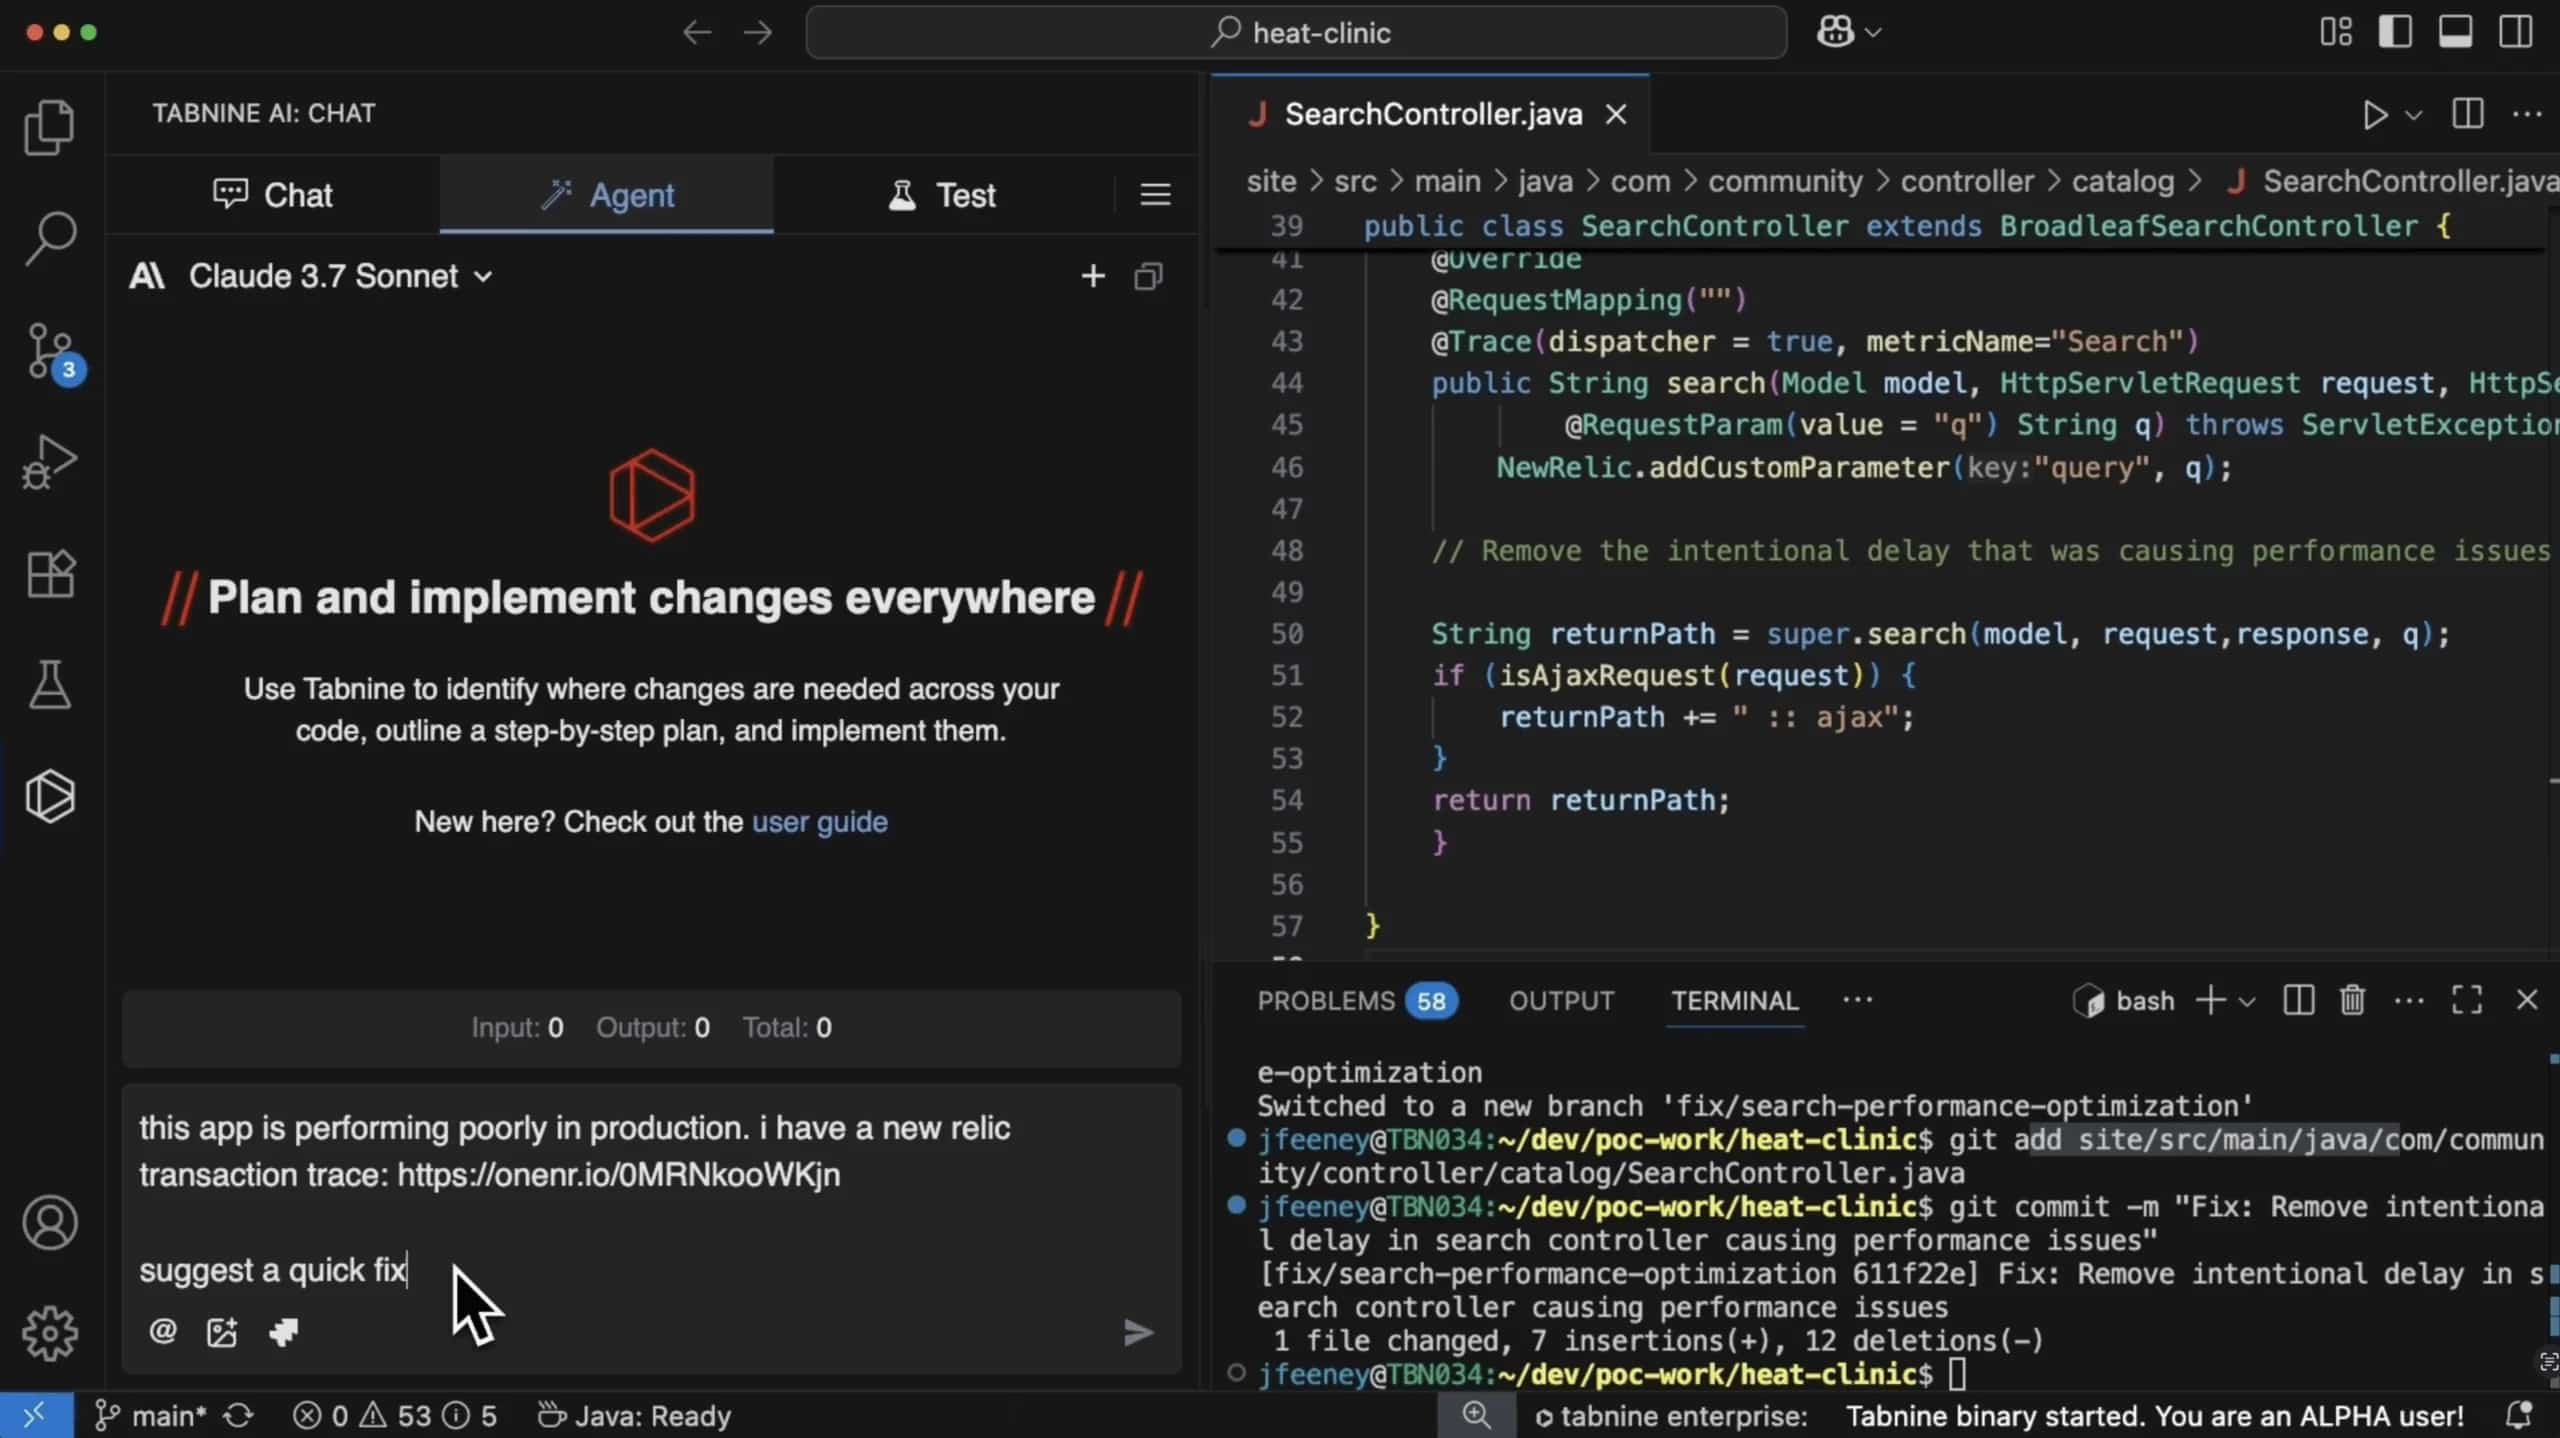Kill the terminal with trash icon

pyautogui.click(x=2352, y=999)
